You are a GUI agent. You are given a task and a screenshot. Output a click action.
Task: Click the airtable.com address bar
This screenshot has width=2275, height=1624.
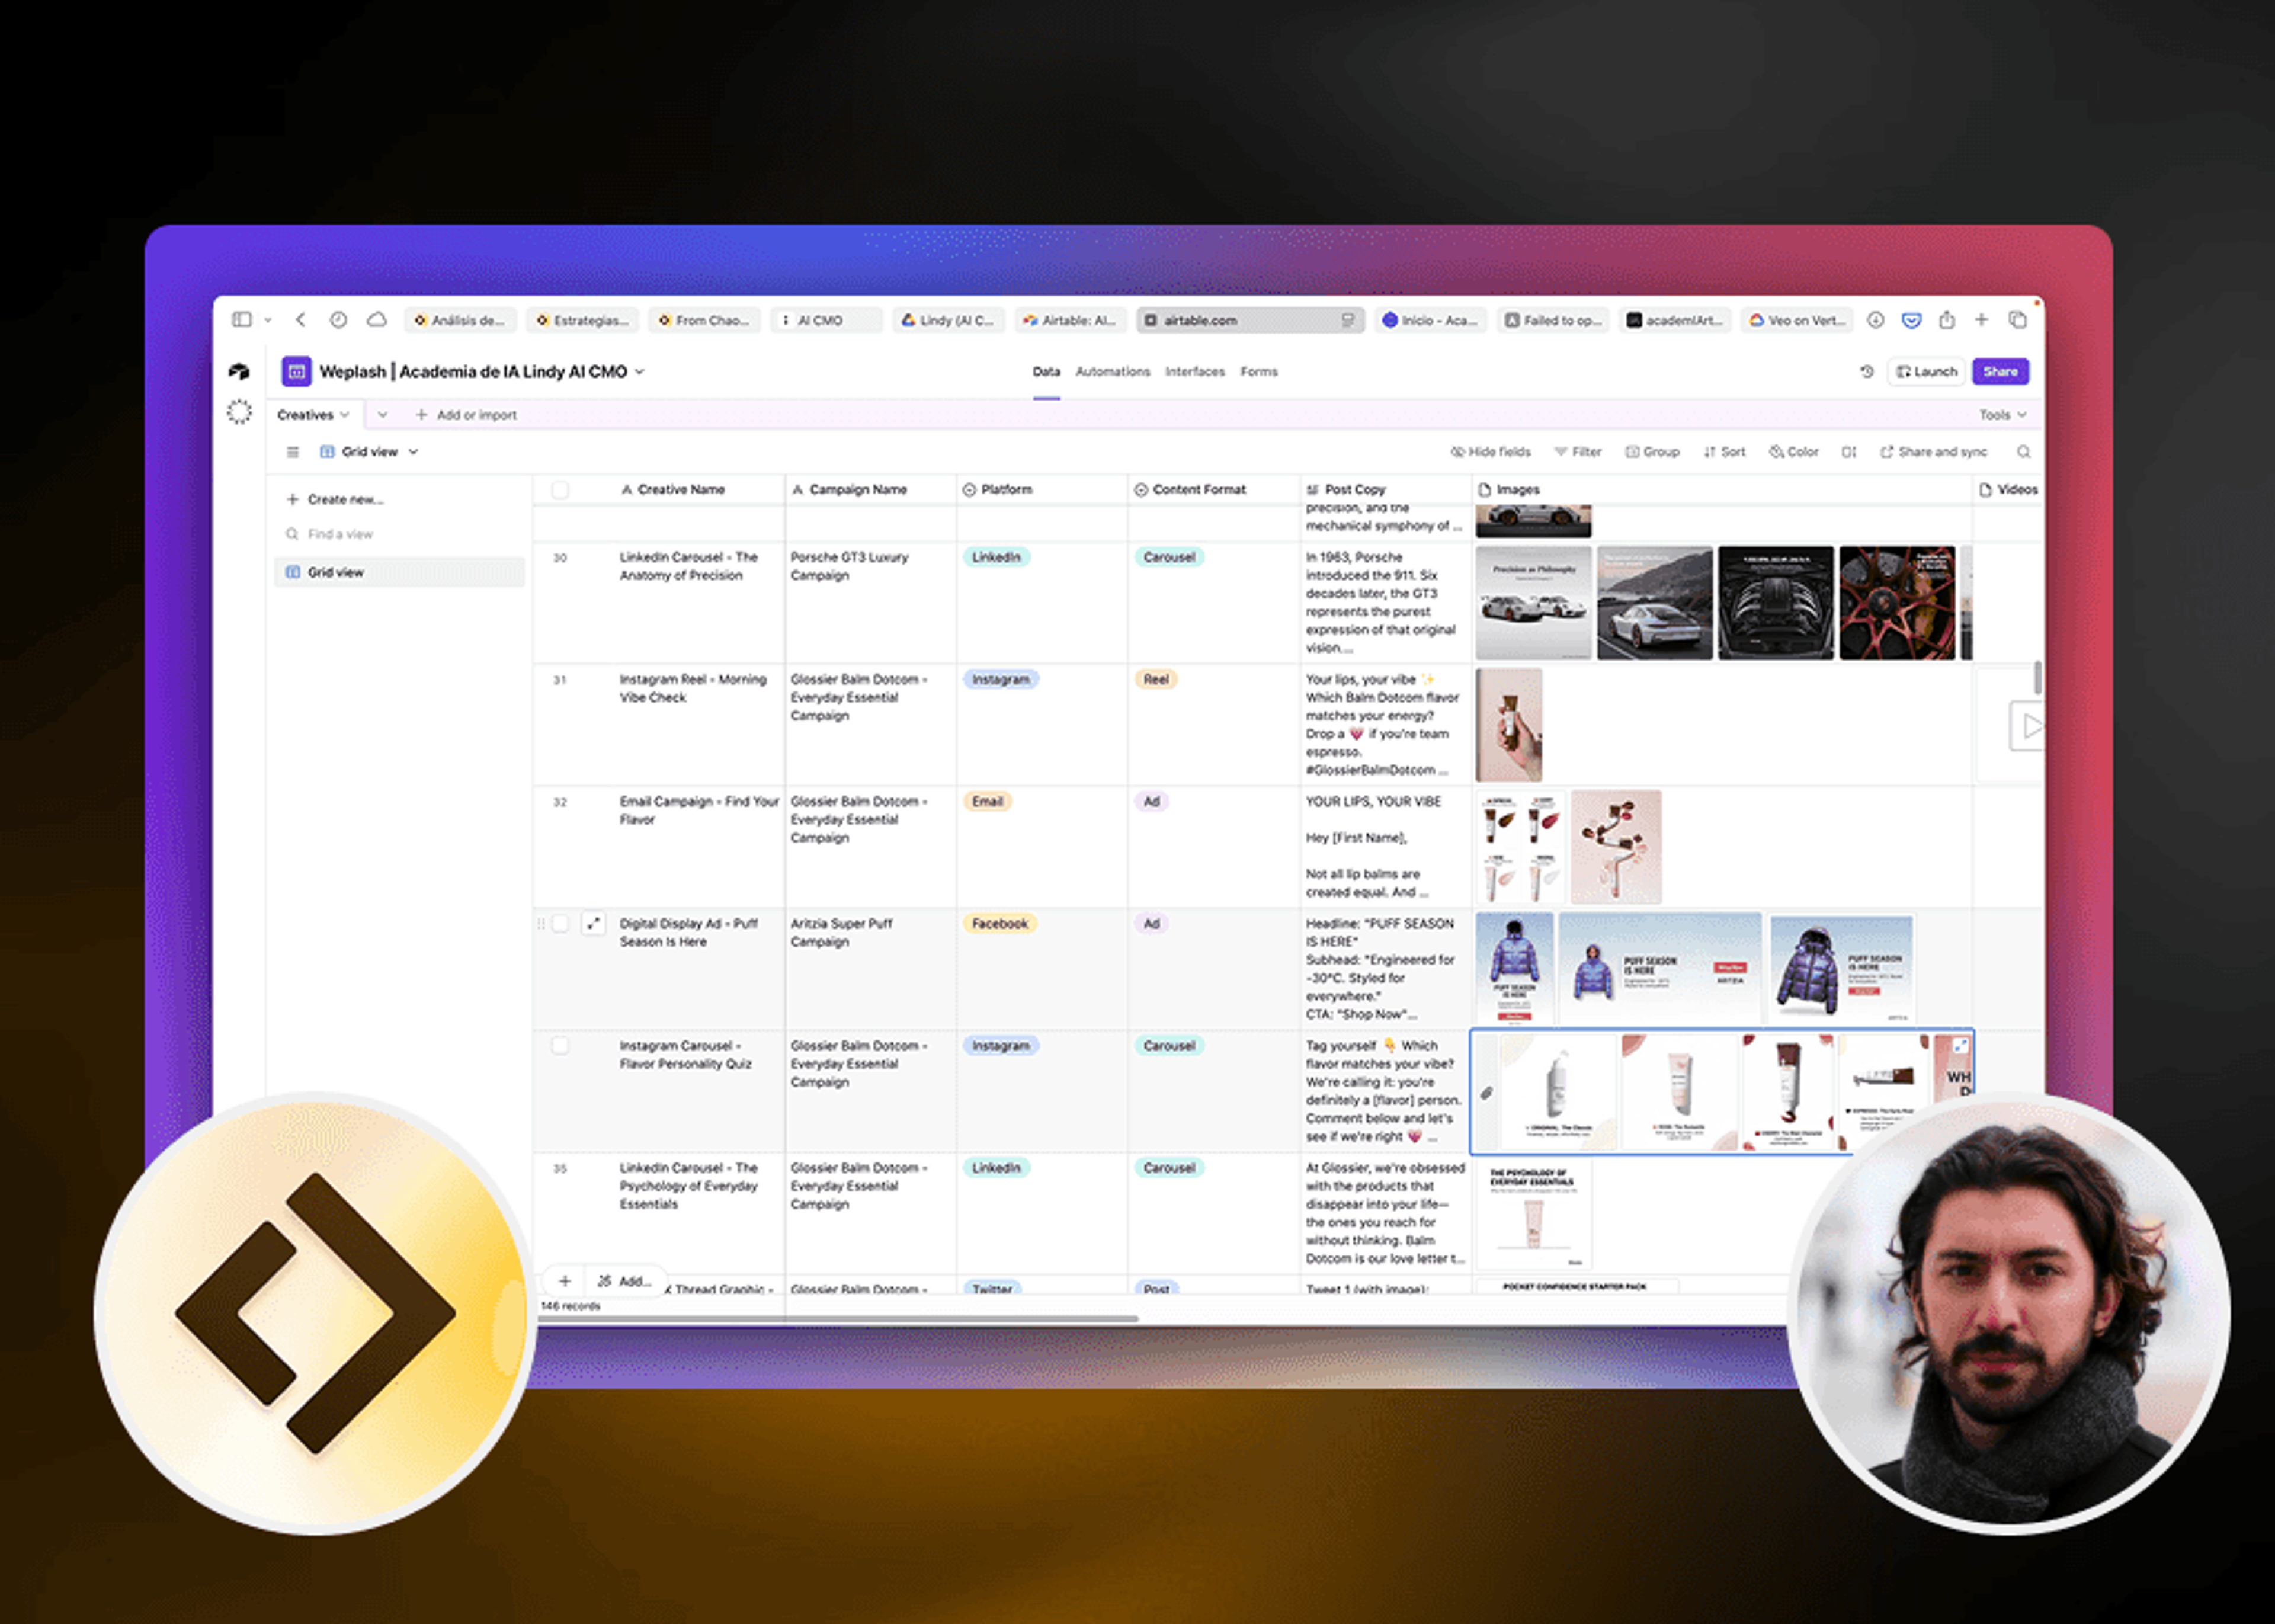coord(1250,320)
